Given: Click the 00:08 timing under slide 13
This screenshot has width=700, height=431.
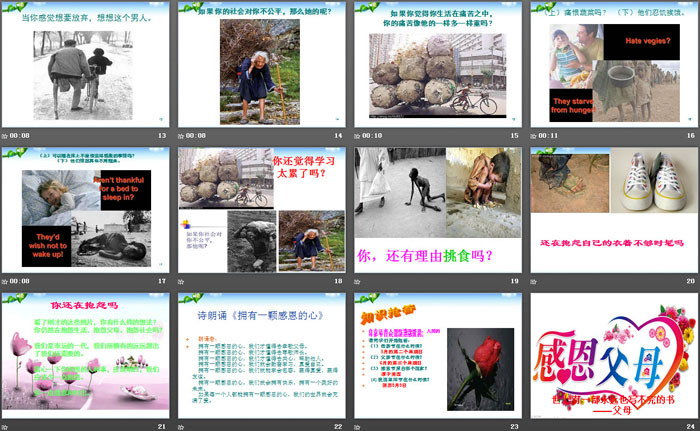Looking at the screenshot, I should tap(20, 135).
